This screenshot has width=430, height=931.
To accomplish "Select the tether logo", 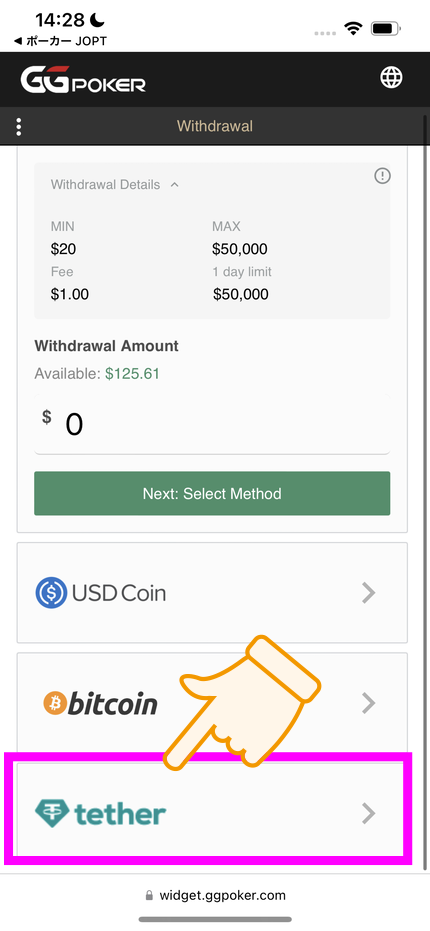I will 100,813.
